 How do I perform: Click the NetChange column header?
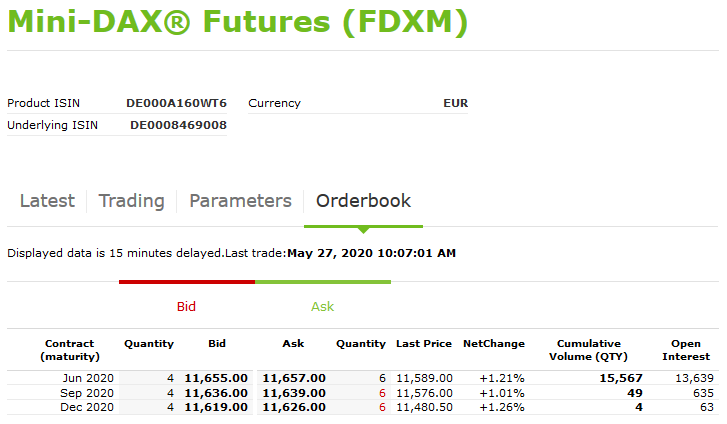pyautogui.click(x=494, y=344)
